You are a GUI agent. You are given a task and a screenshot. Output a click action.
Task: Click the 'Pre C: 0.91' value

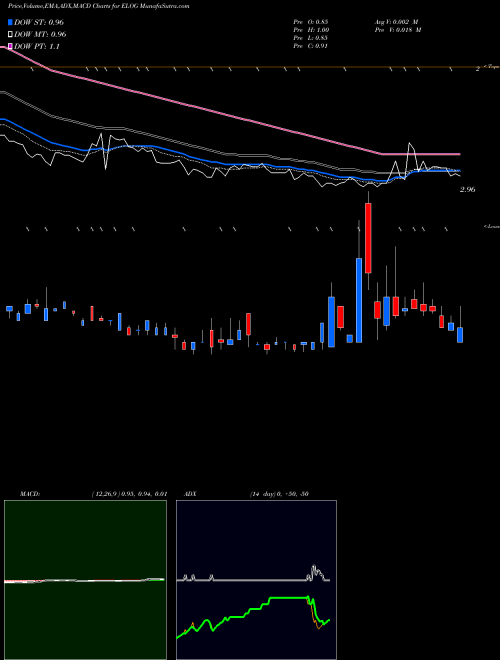pos(311,46)
